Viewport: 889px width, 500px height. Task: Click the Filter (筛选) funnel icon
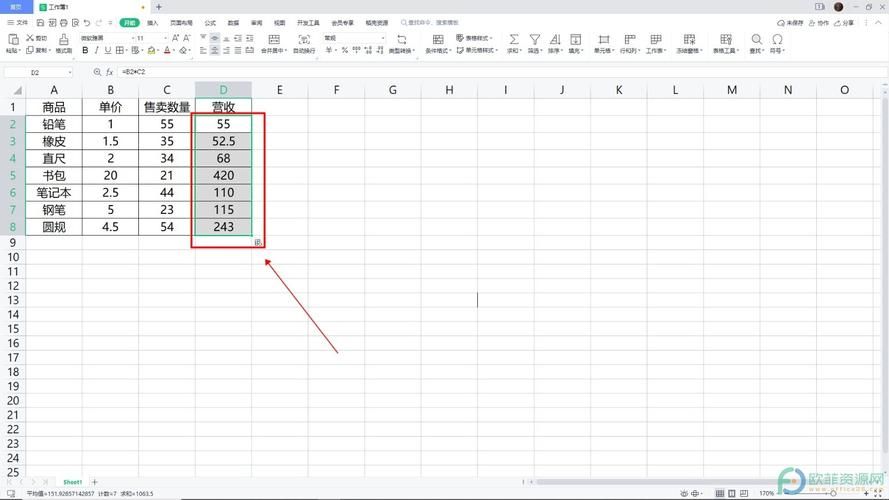click(x=534, y=39)
